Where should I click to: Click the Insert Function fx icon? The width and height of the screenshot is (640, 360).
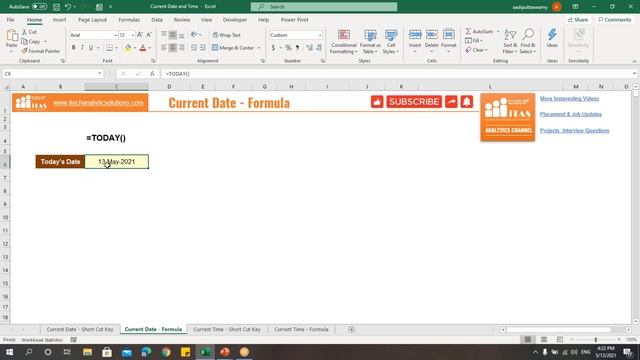pyautogui.click(x=152, y=73)
